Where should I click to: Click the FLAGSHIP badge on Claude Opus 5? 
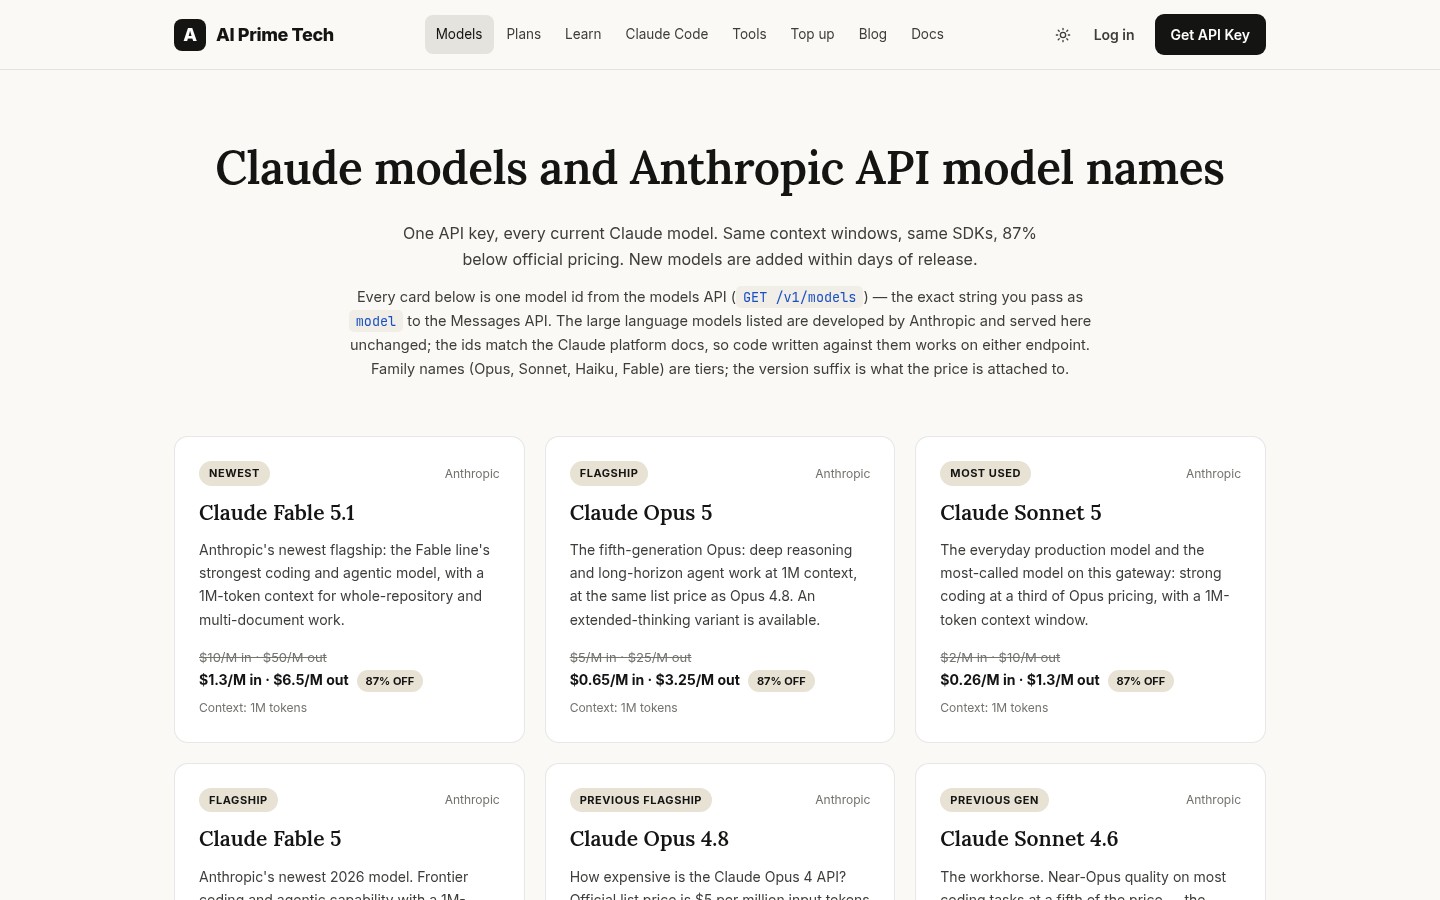tap(609, 473)
